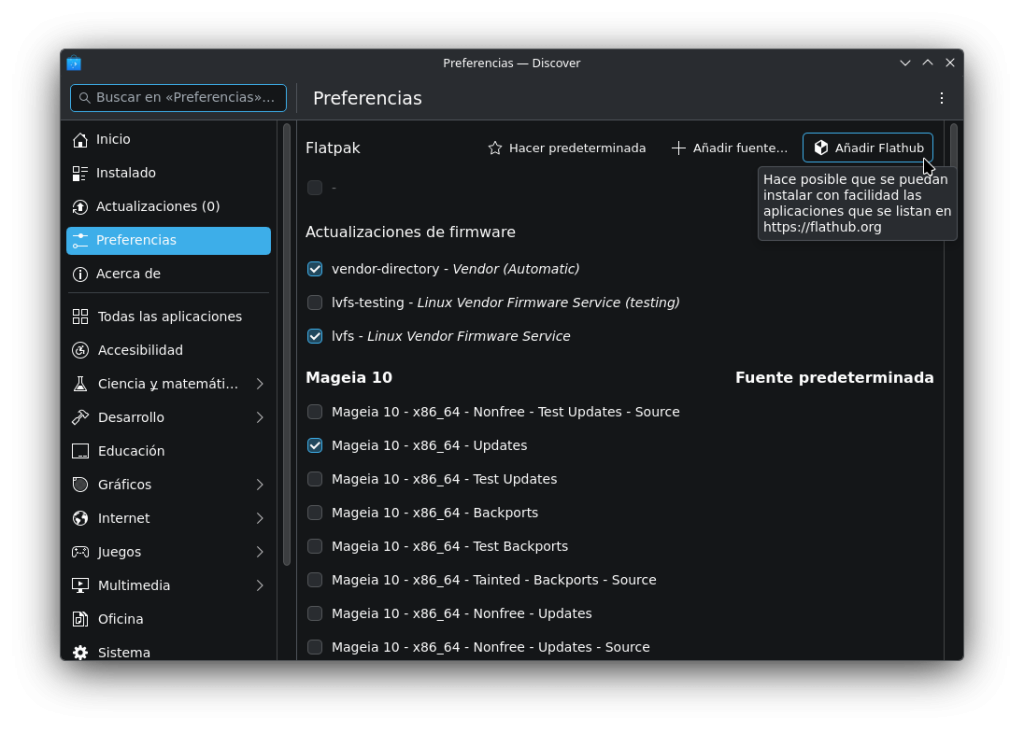Open Inicio in the sidebar
1024x732 pixels.
(168, 140)
